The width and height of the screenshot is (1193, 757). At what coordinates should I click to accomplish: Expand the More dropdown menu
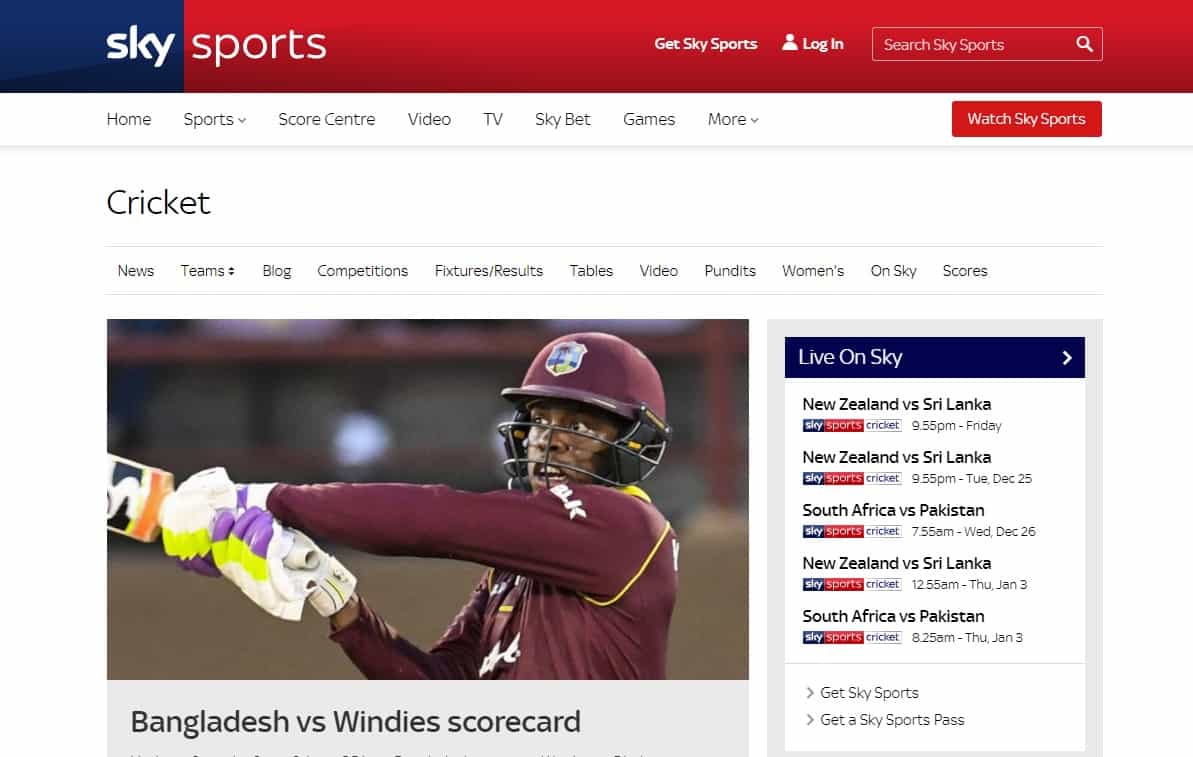[733, 119]
